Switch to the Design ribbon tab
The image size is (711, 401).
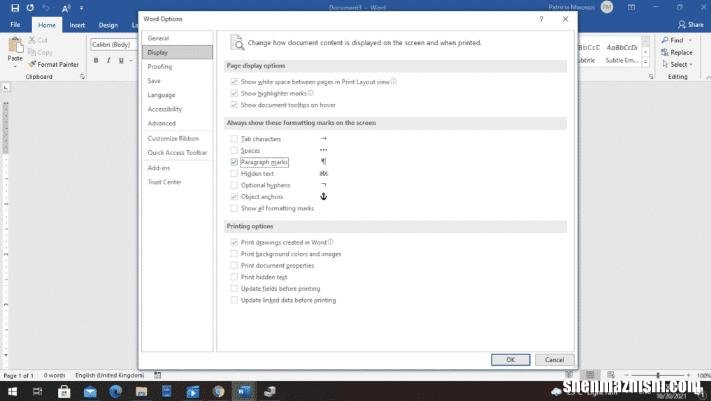[x=108, y=25]
